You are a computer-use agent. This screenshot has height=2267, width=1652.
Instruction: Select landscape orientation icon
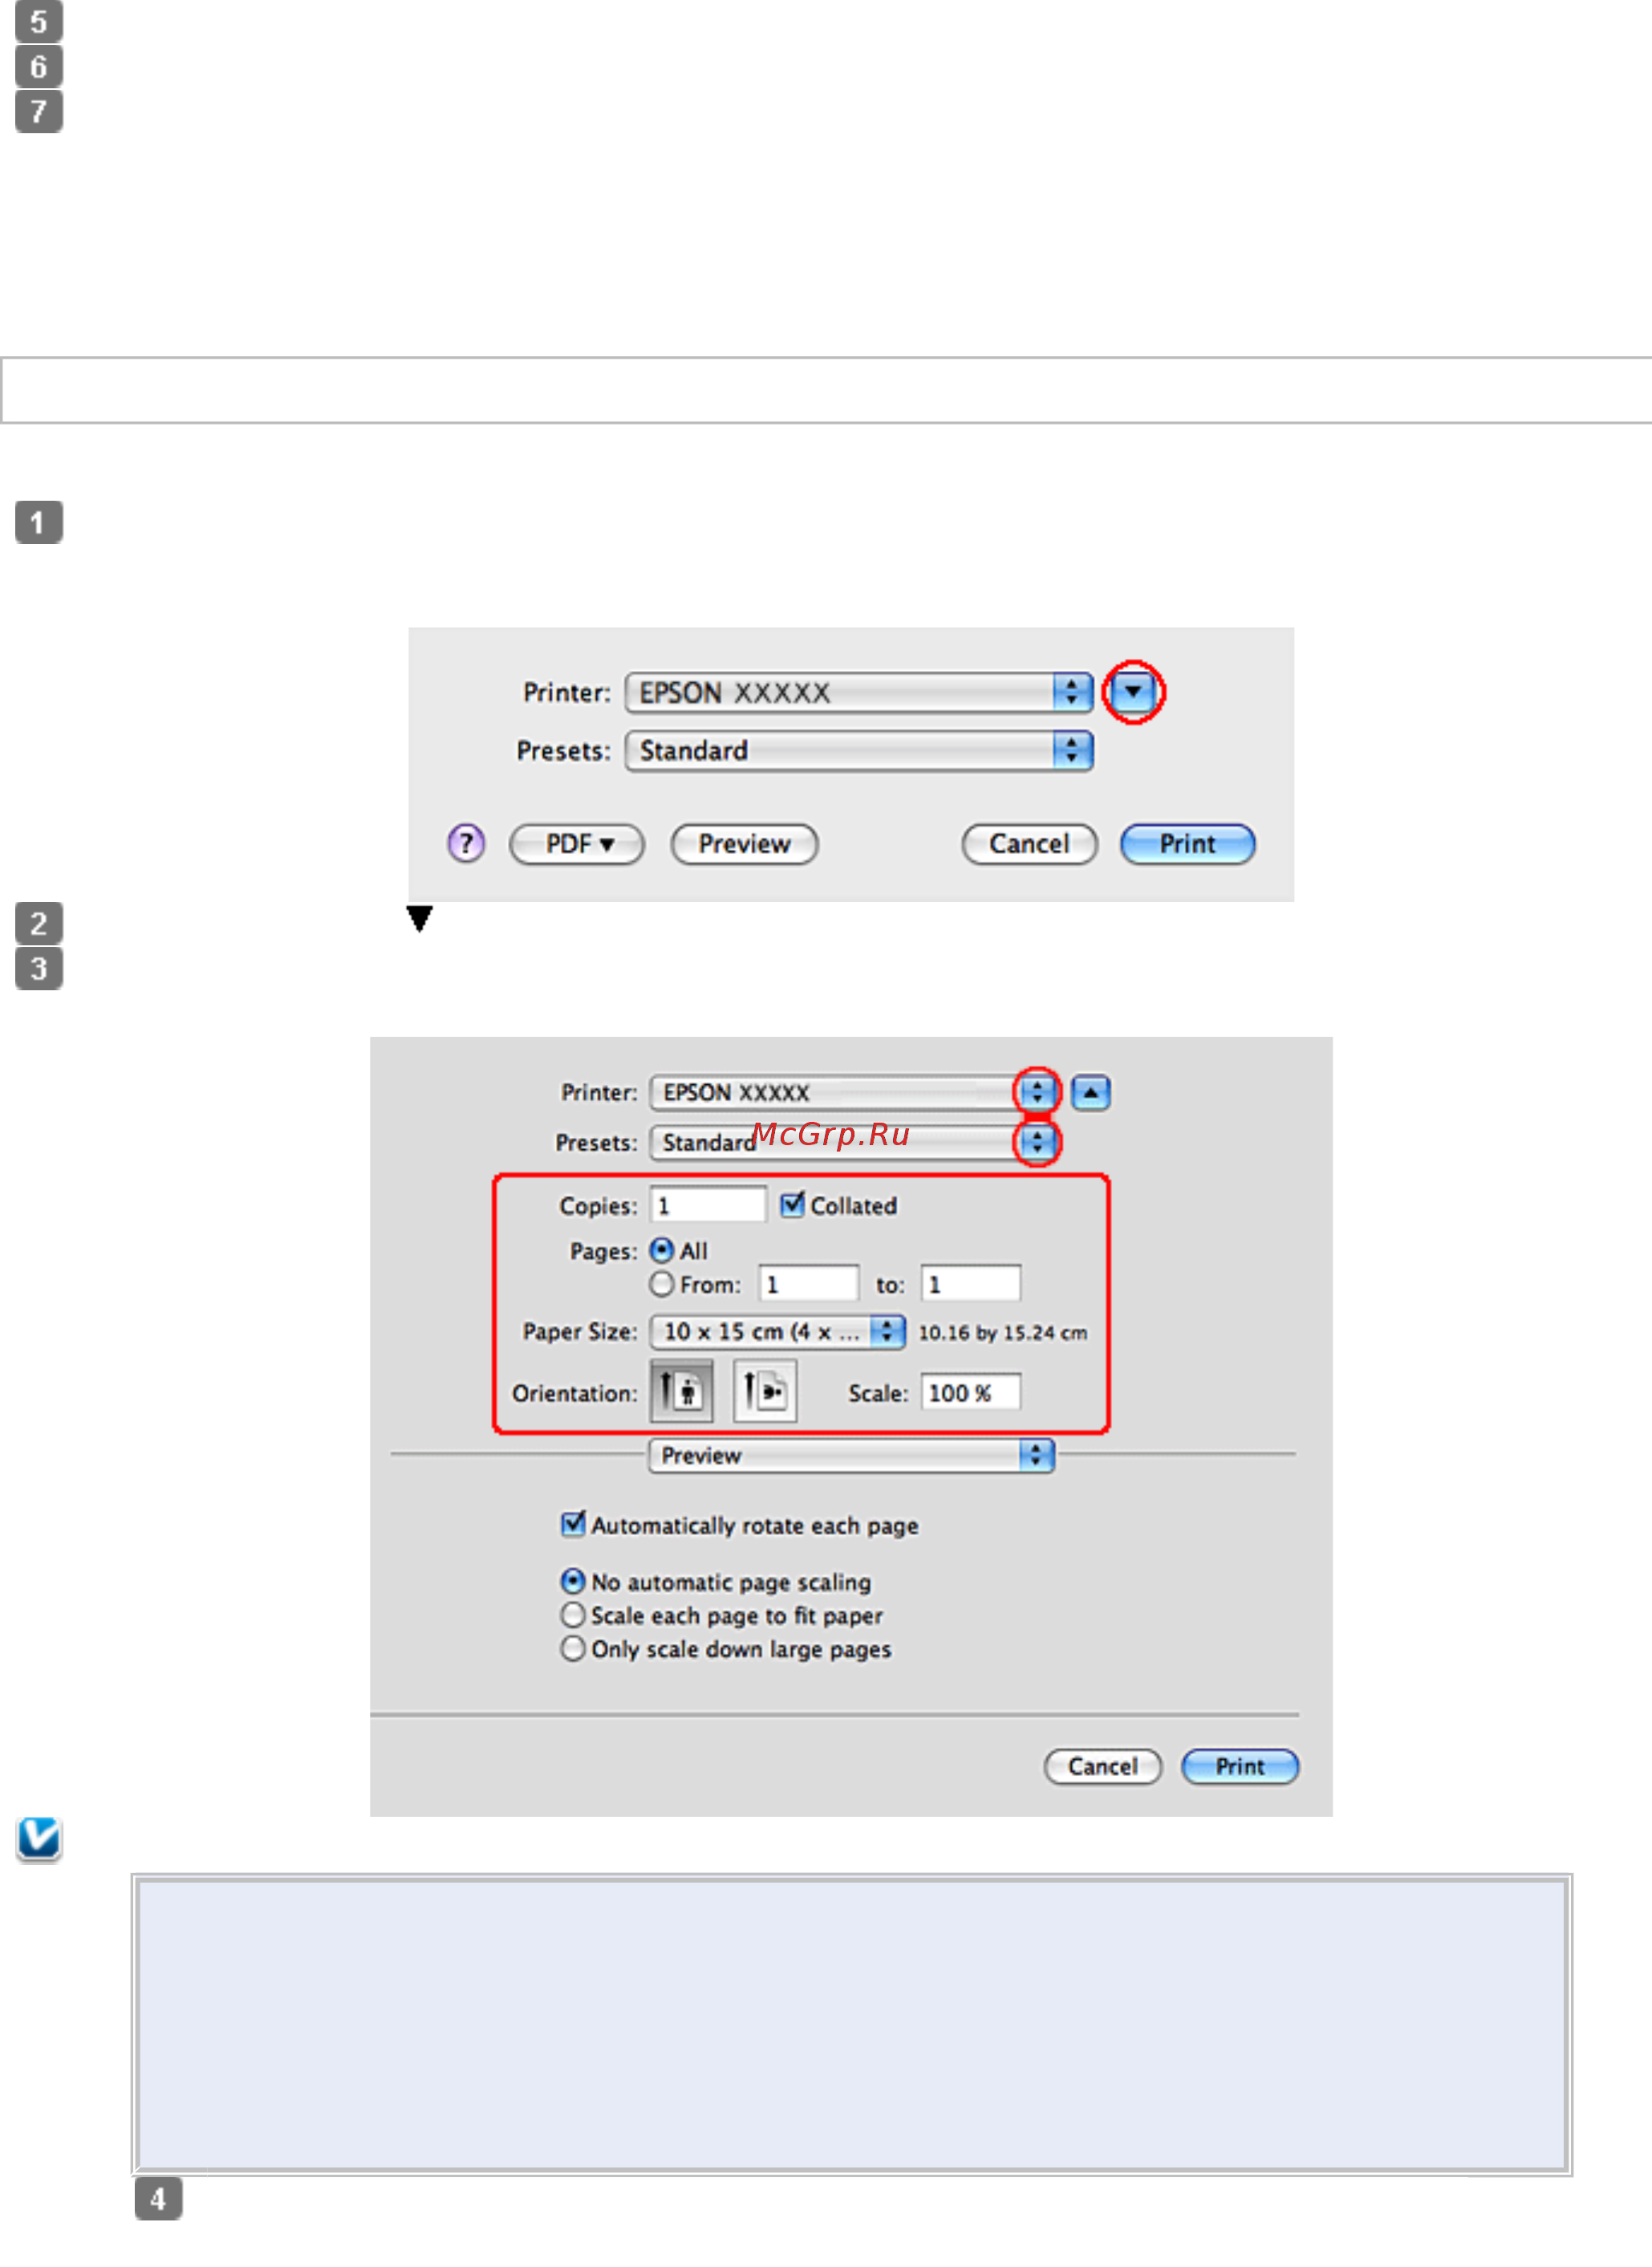pyautogui.click(x=765, y=1391)
